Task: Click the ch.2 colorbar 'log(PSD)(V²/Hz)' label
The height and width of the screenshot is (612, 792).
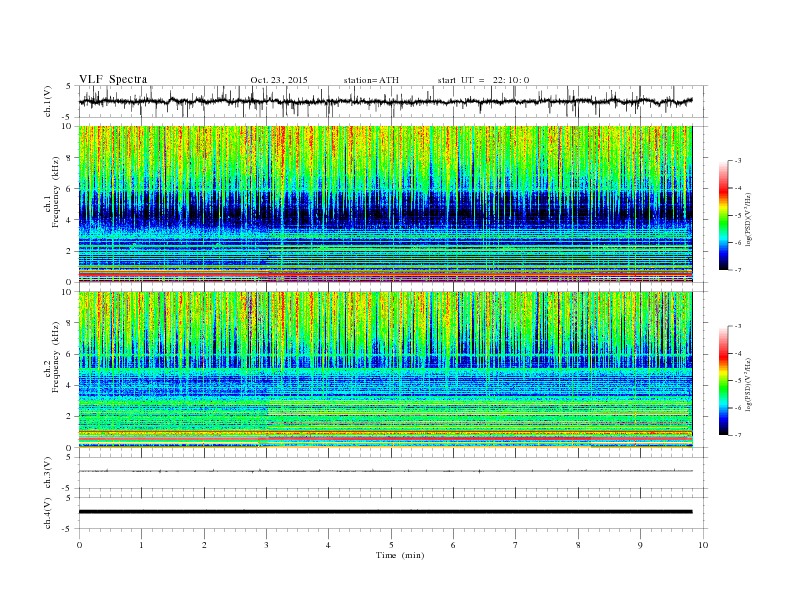Action: [749, 384]
